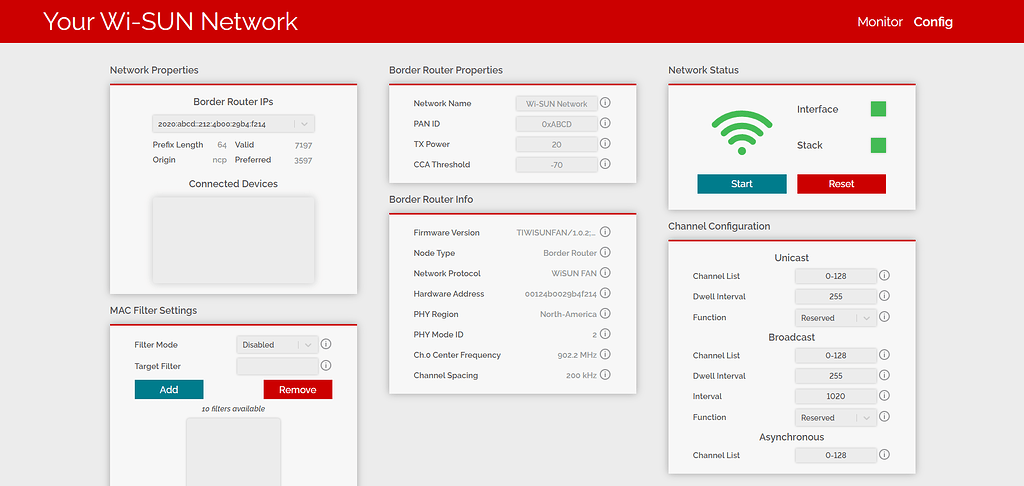
Task: Click the MAC filter list box
Action: pyautogui.click(x=234, y=452)
